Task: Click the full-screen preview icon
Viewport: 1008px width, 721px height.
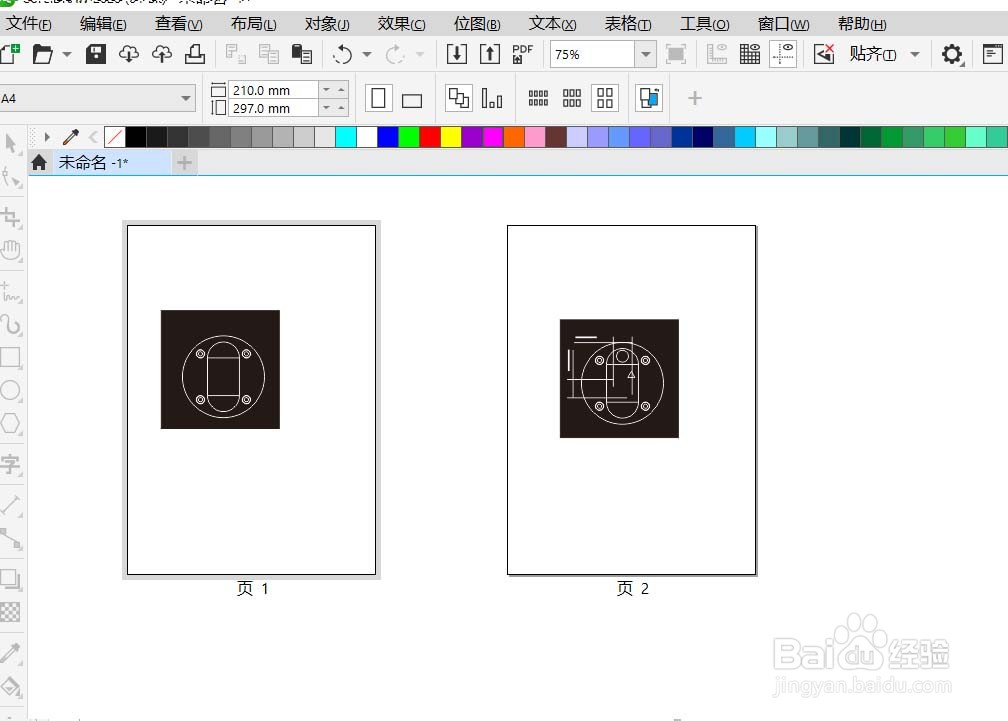Action: tap(676, 54)
